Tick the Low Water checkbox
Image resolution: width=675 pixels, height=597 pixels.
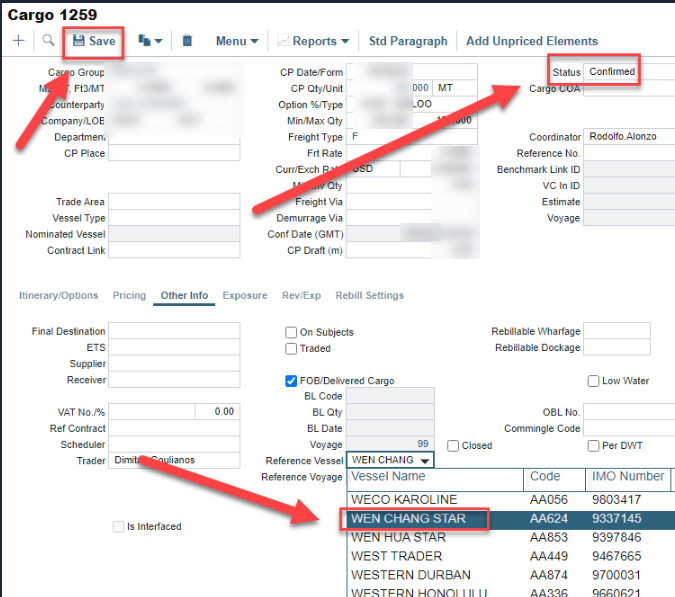point(593,381)
